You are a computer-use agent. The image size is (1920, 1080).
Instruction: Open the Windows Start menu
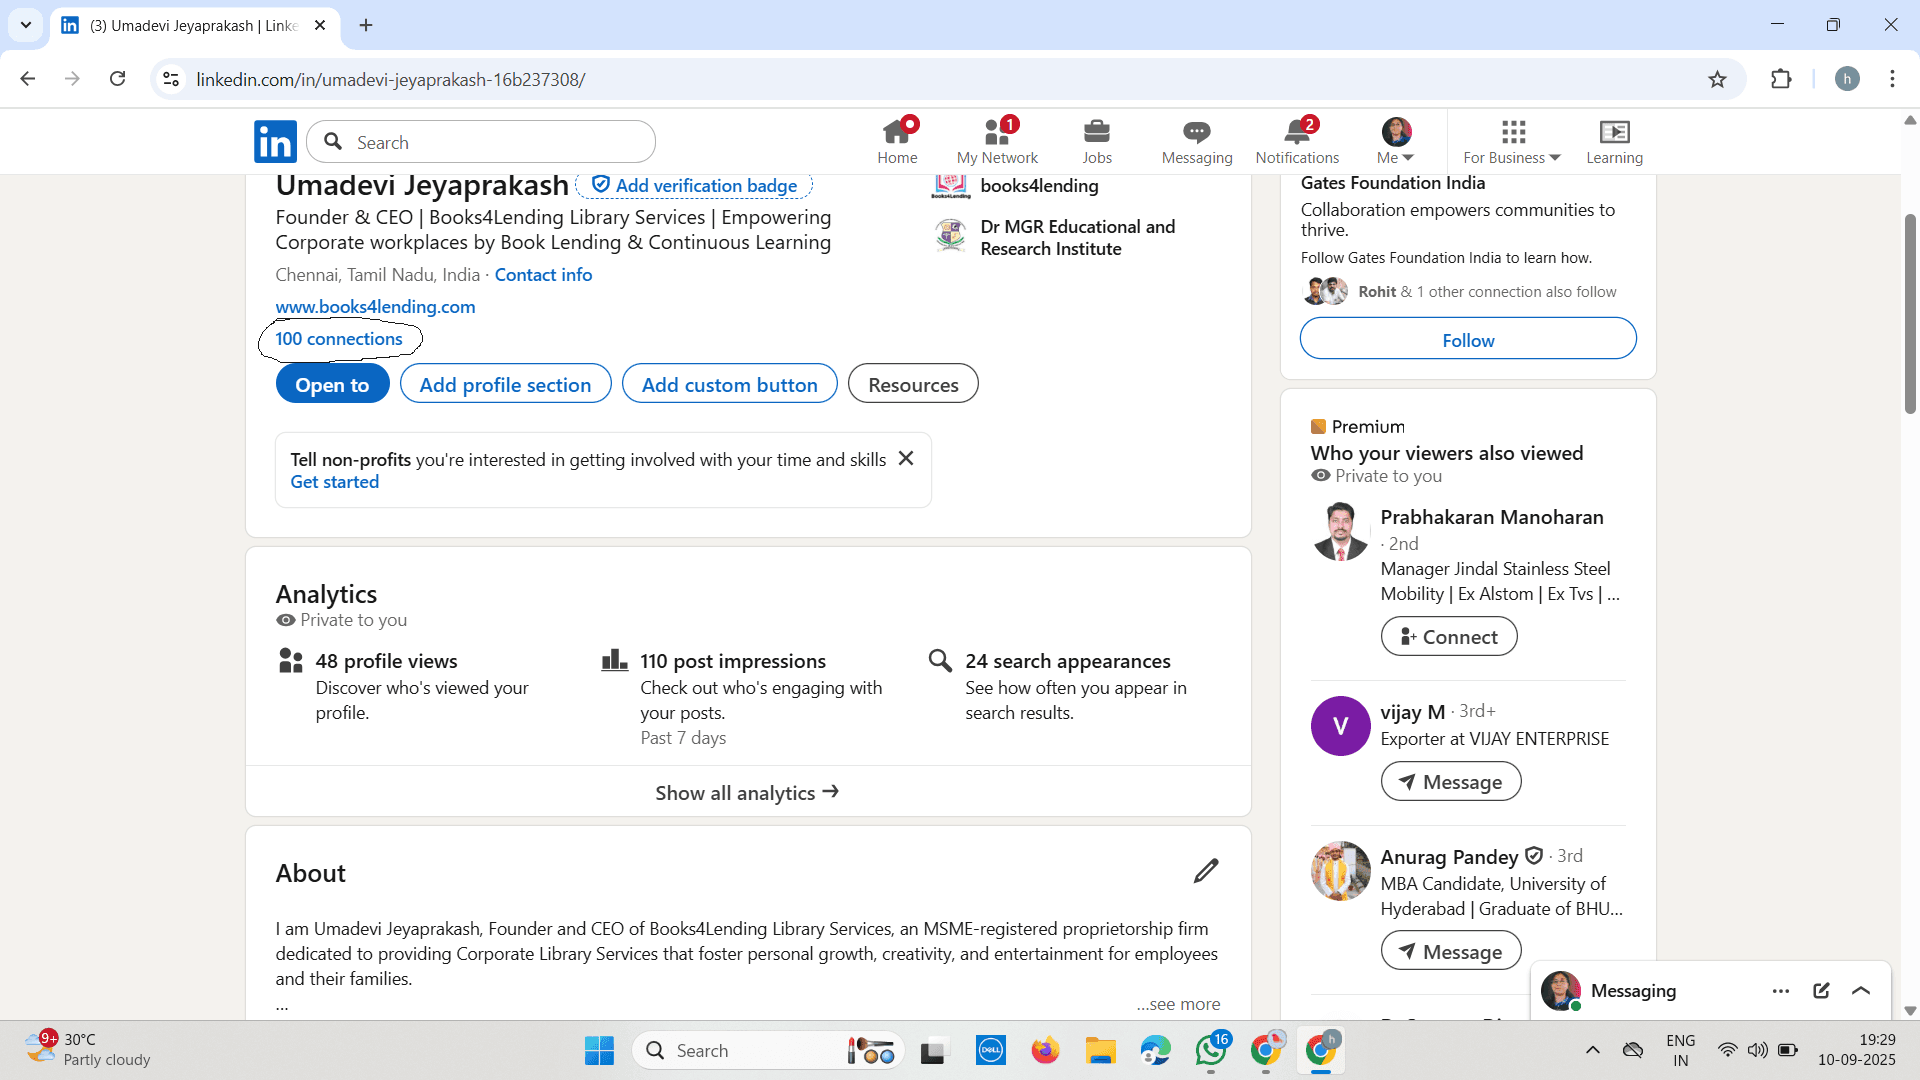599,1050
